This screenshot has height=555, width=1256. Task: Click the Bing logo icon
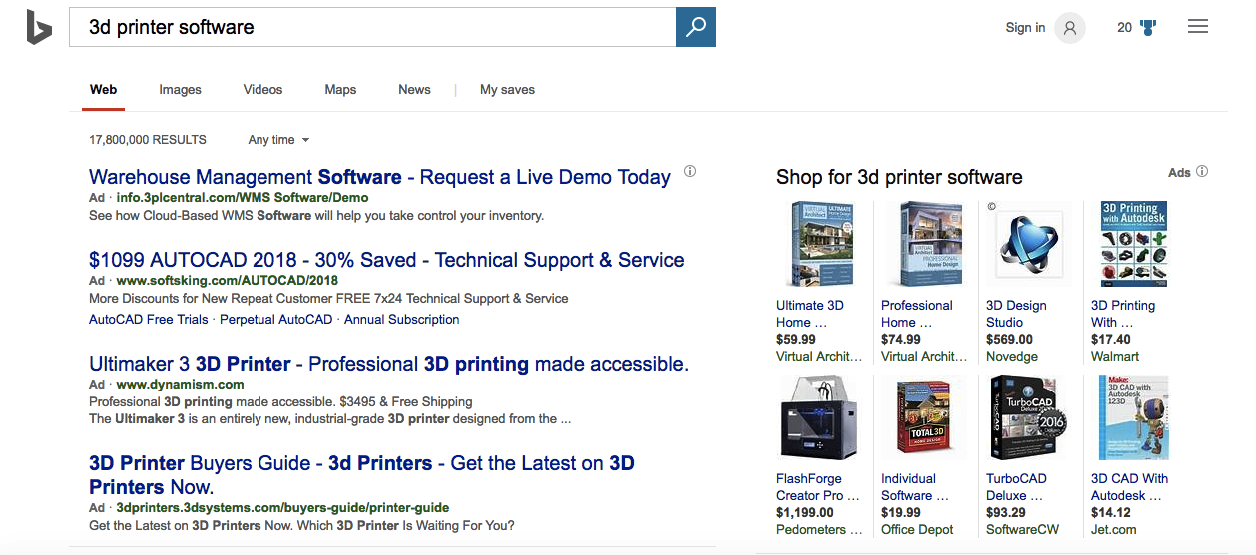(39, 27)
